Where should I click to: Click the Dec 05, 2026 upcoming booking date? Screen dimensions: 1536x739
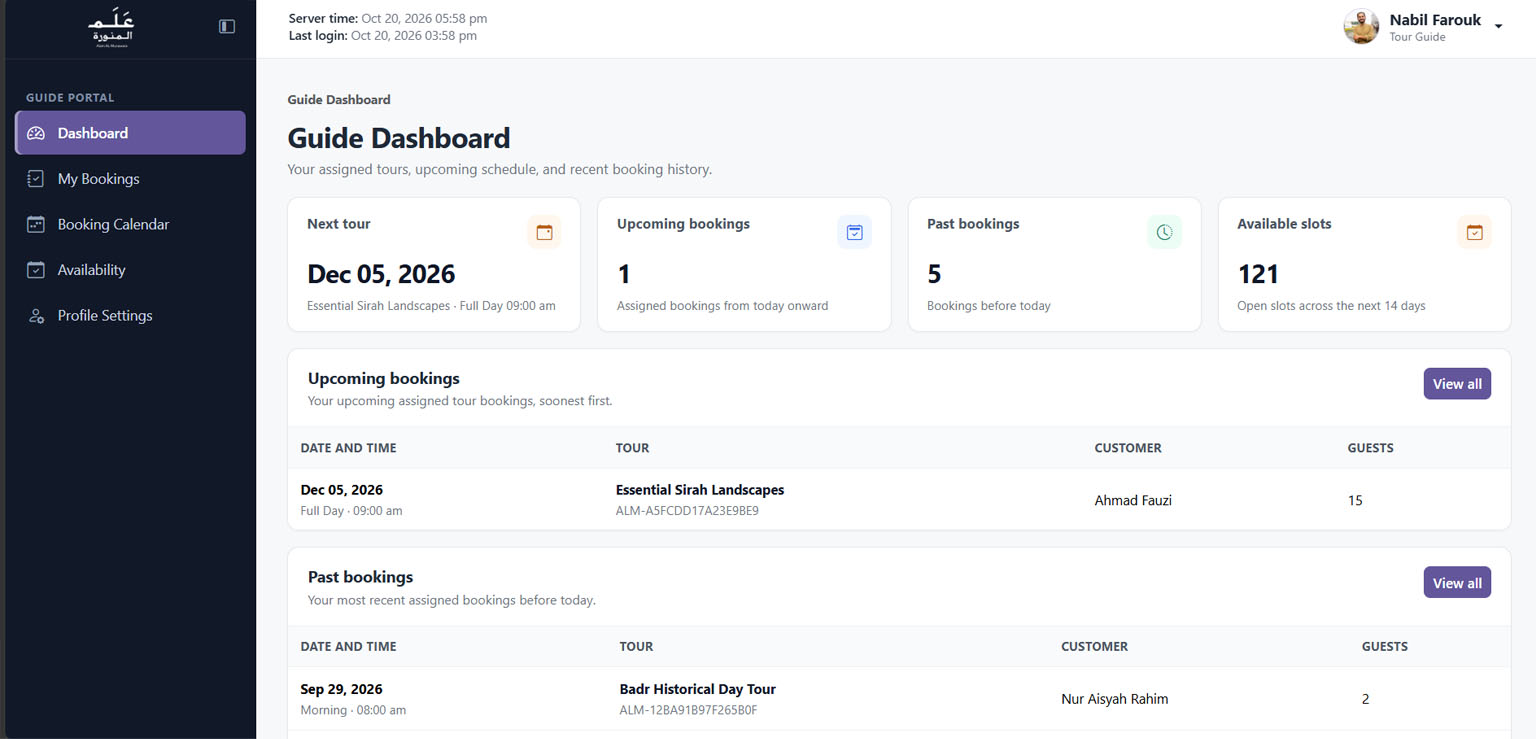[x=342, y=490]
